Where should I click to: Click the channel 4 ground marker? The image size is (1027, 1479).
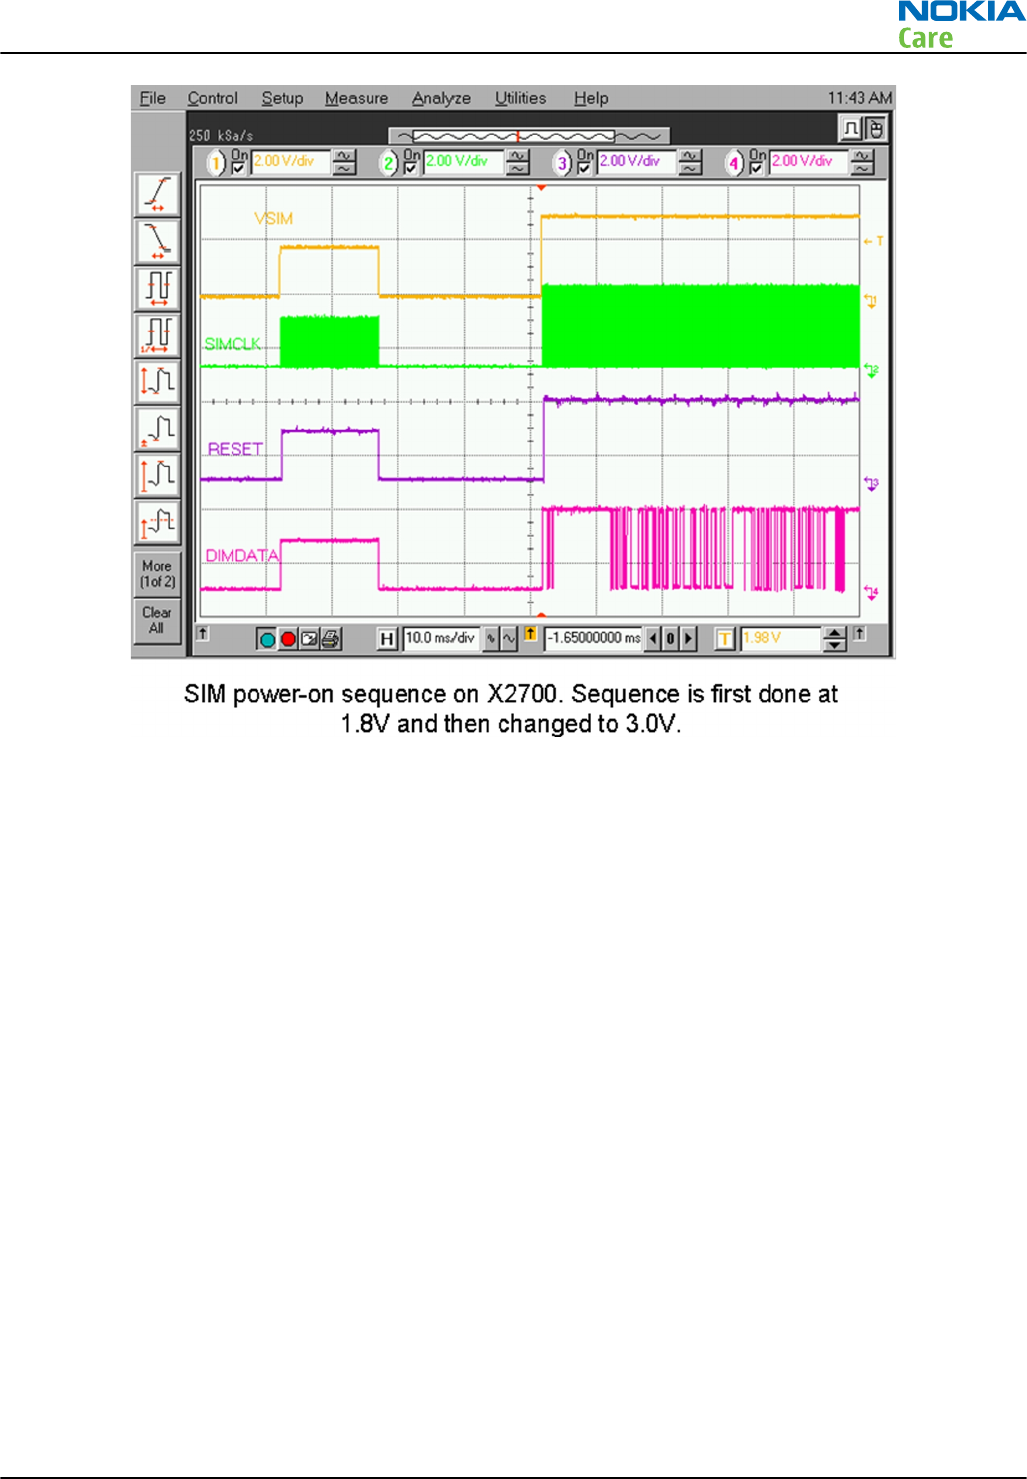tap(872, 593)
